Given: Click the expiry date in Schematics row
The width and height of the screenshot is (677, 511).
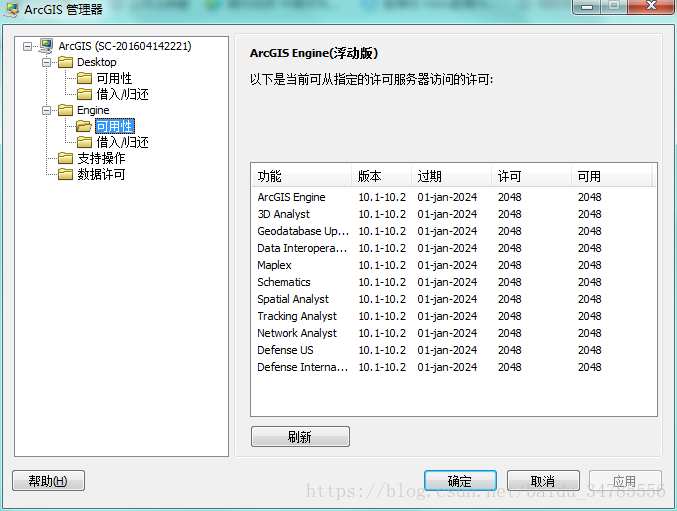Looking at the screenshot, I should coord(447,282).
